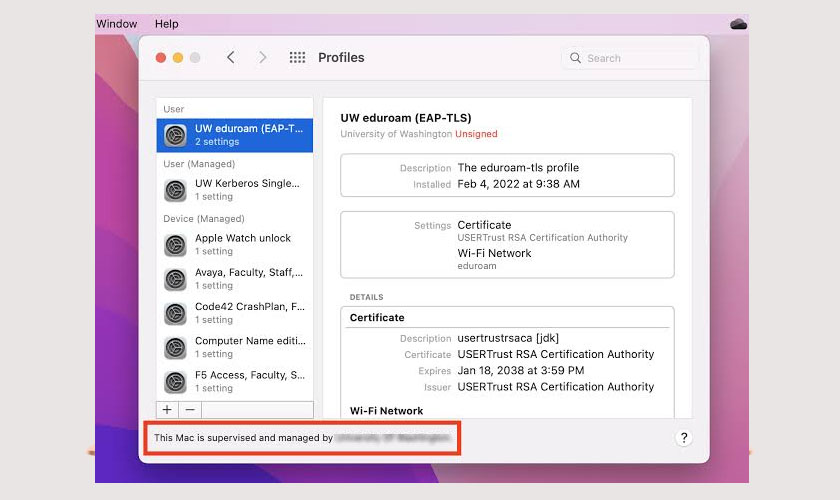
Task: Click the F5 Access profile gear icon
Action: tap(175, 382)
